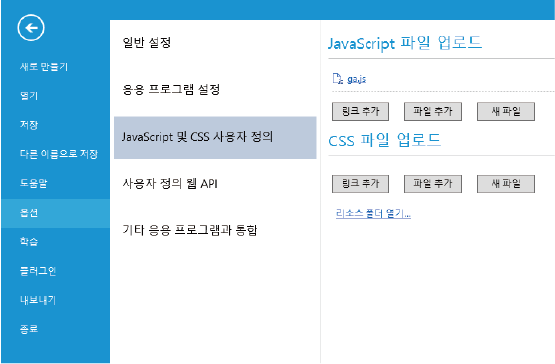Screen dimensions: 555x364
Task: Click 링크 추가 under JavaScript 파일 업로드
Action: [360, 112]
